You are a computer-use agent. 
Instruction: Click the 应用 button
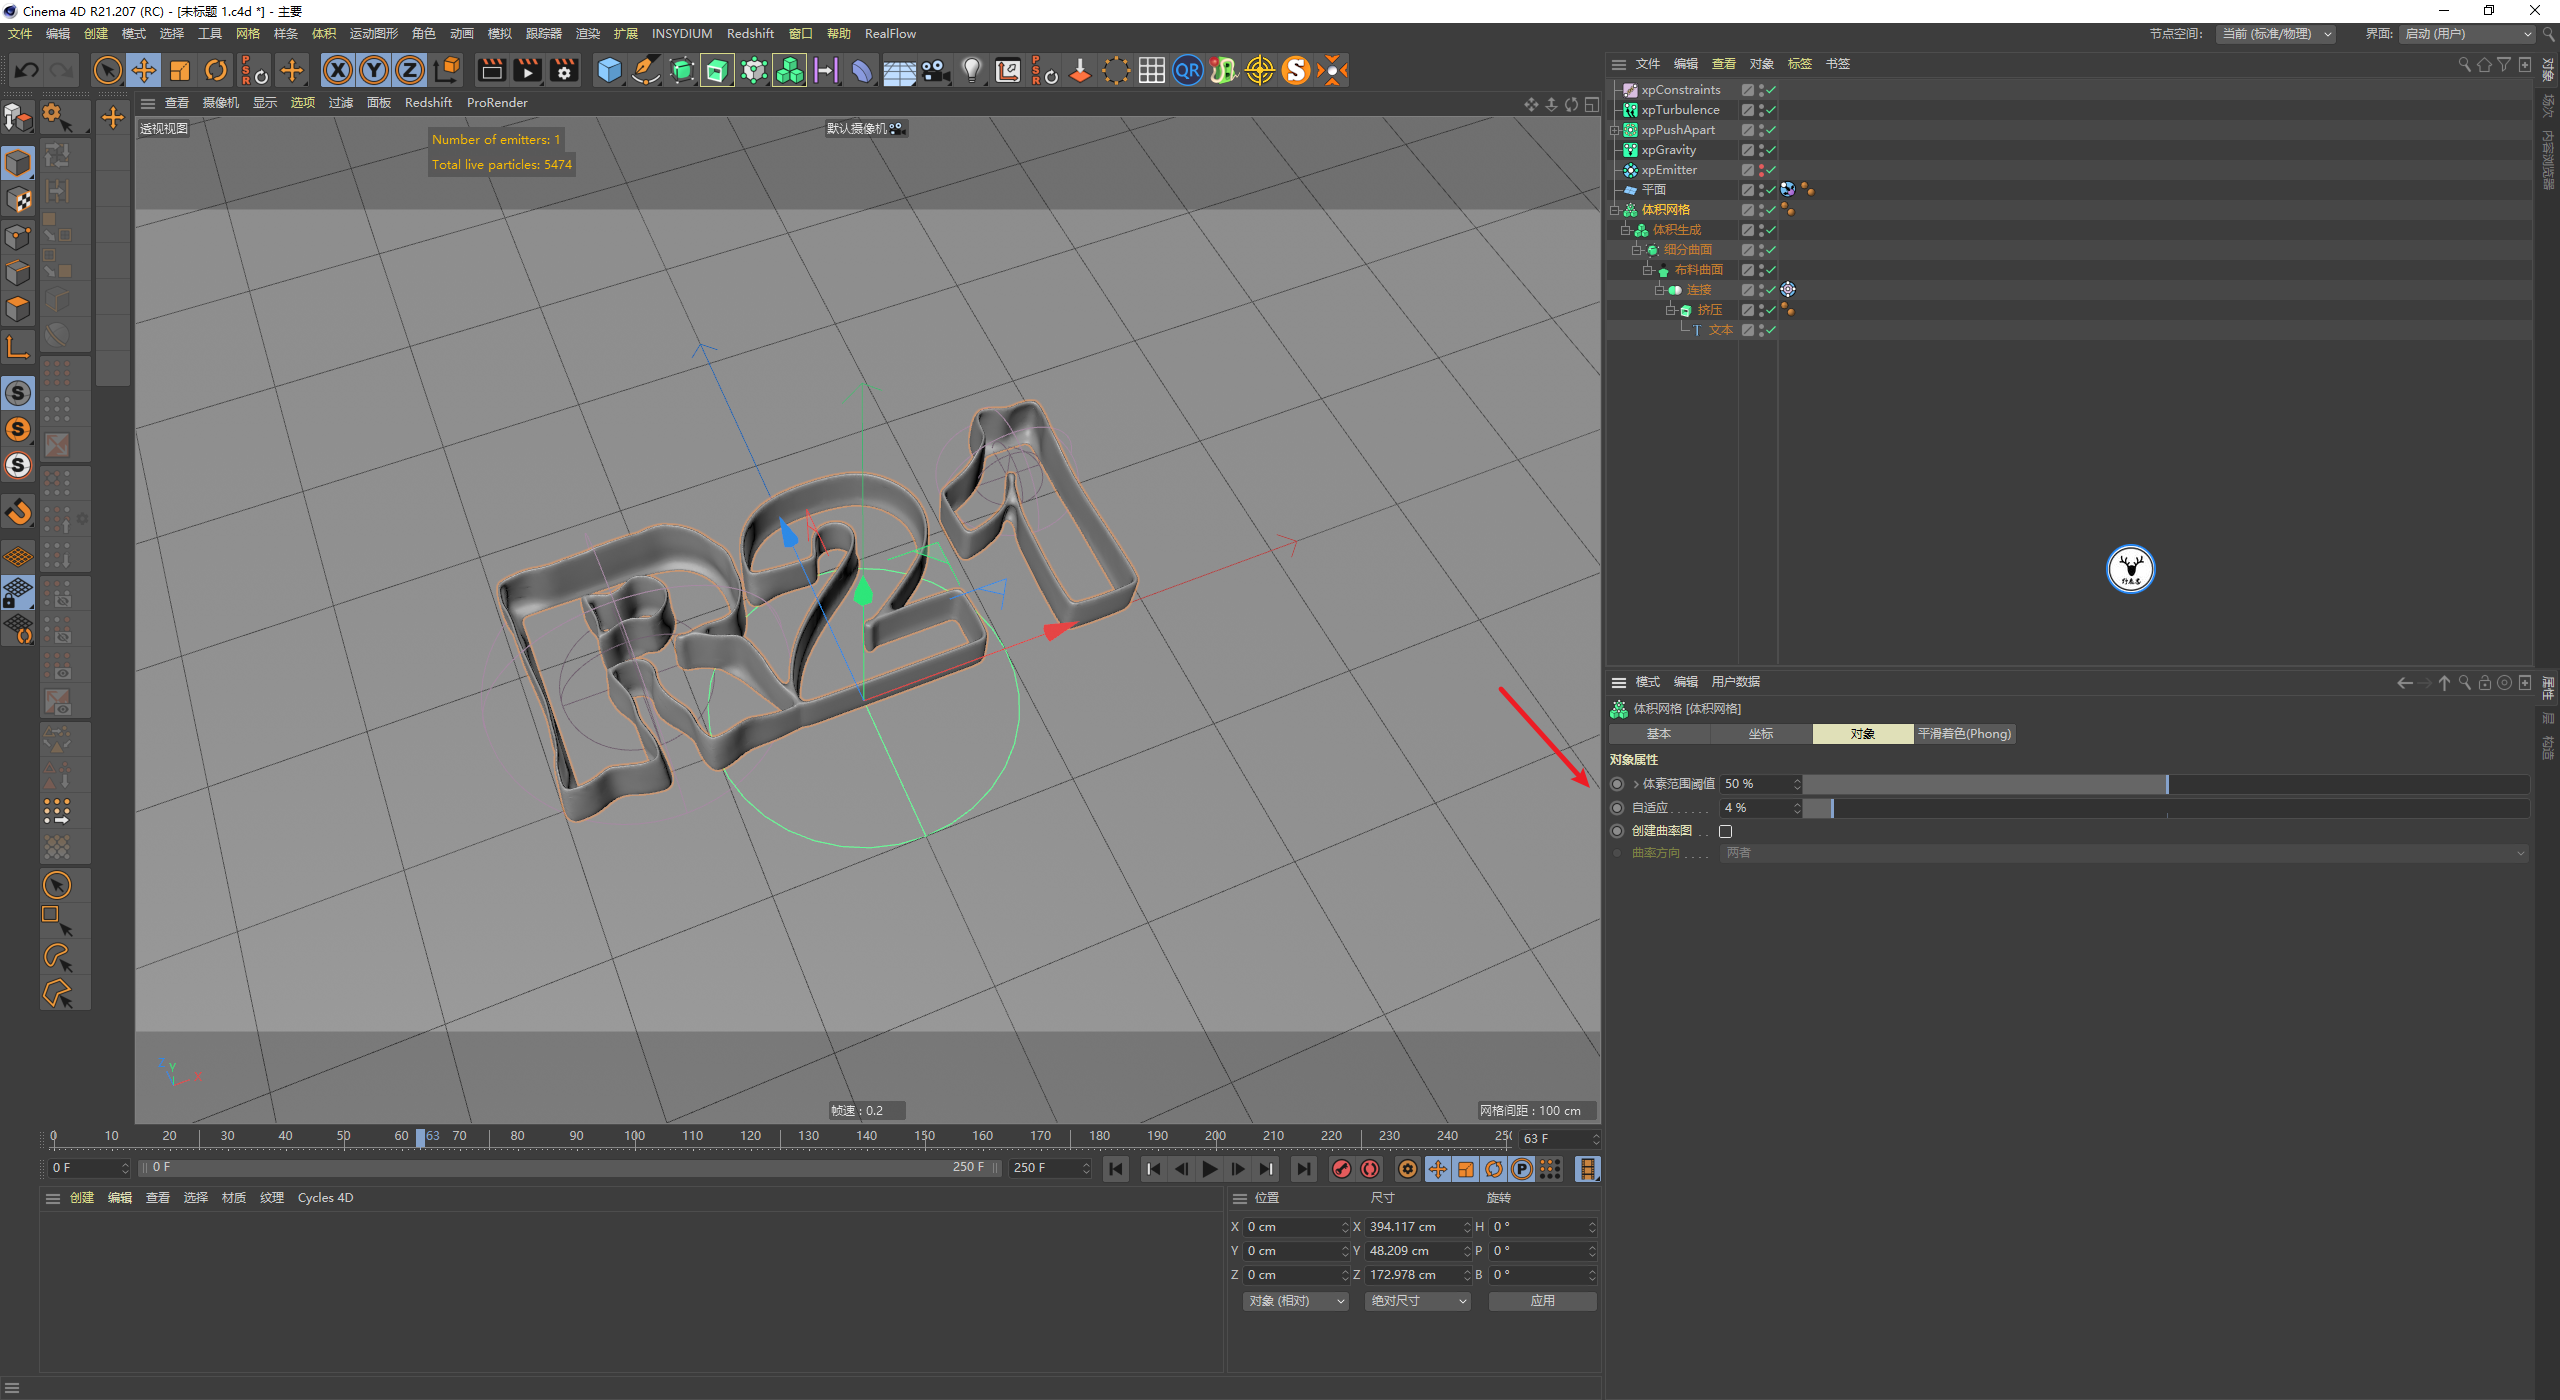pyautogui.click(x=1542, y=1301)
